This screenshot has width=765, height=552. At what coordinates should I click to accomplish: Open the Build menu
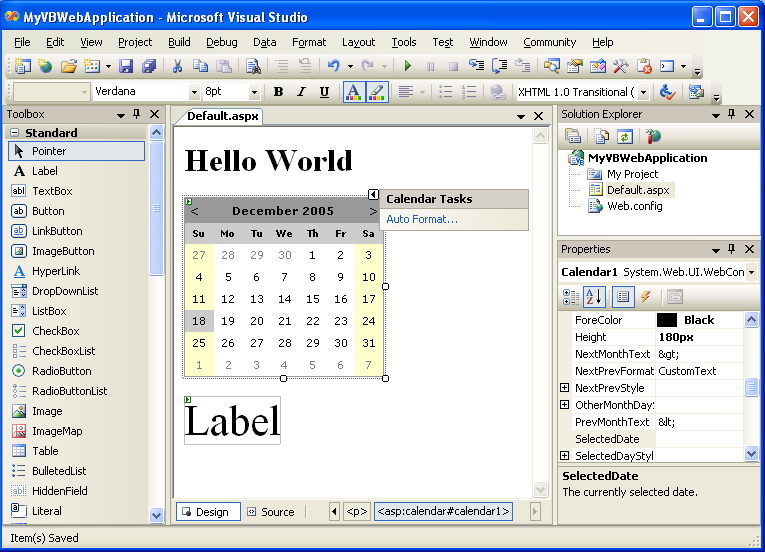click(179, 42)
